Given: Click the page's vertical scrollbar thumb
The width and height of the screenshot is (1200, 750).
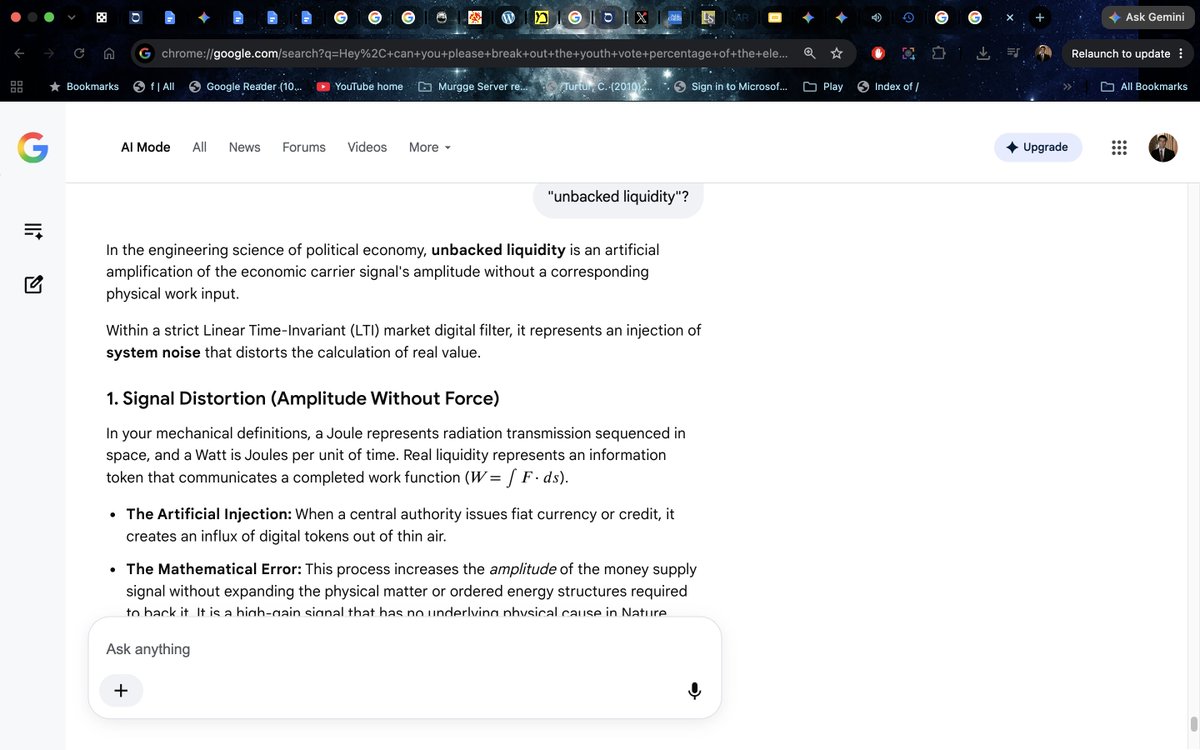Looking at the screenshot, I should [x=1193, y=723].
